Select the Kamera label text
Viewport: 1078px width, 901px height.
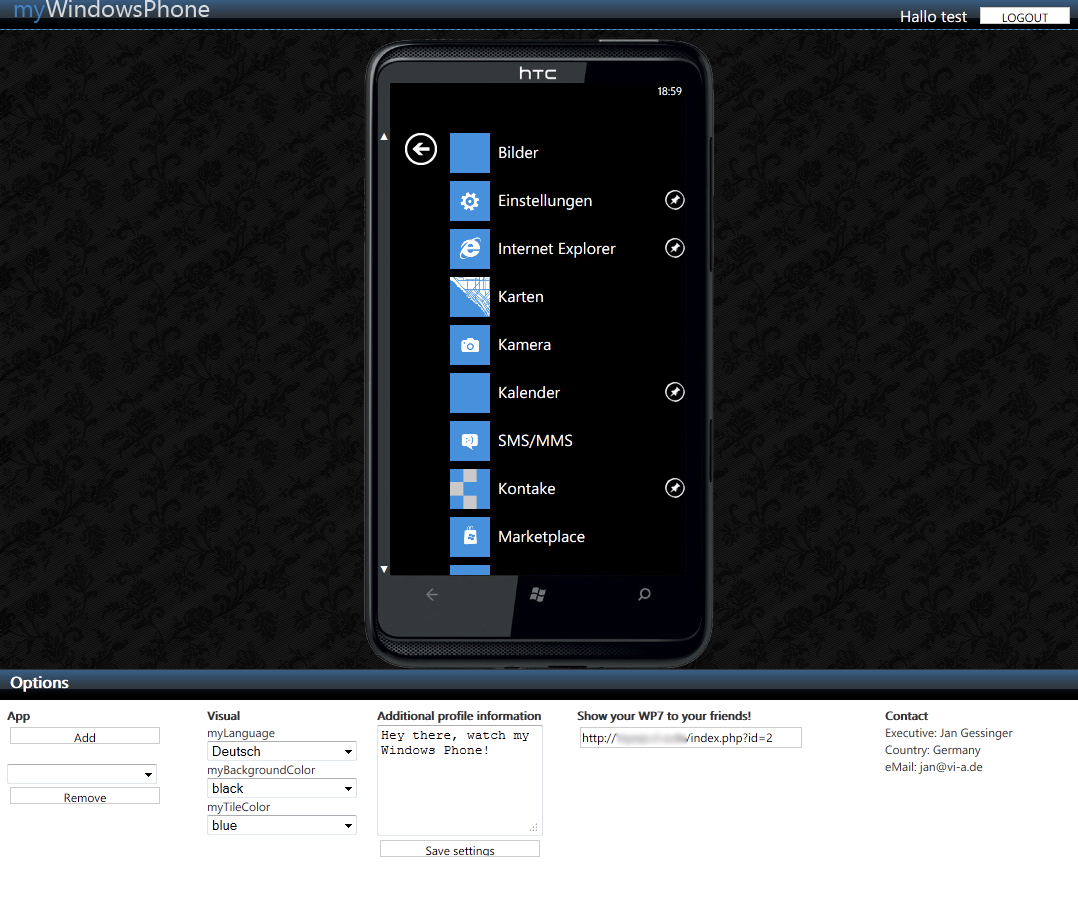click(525, 345)
